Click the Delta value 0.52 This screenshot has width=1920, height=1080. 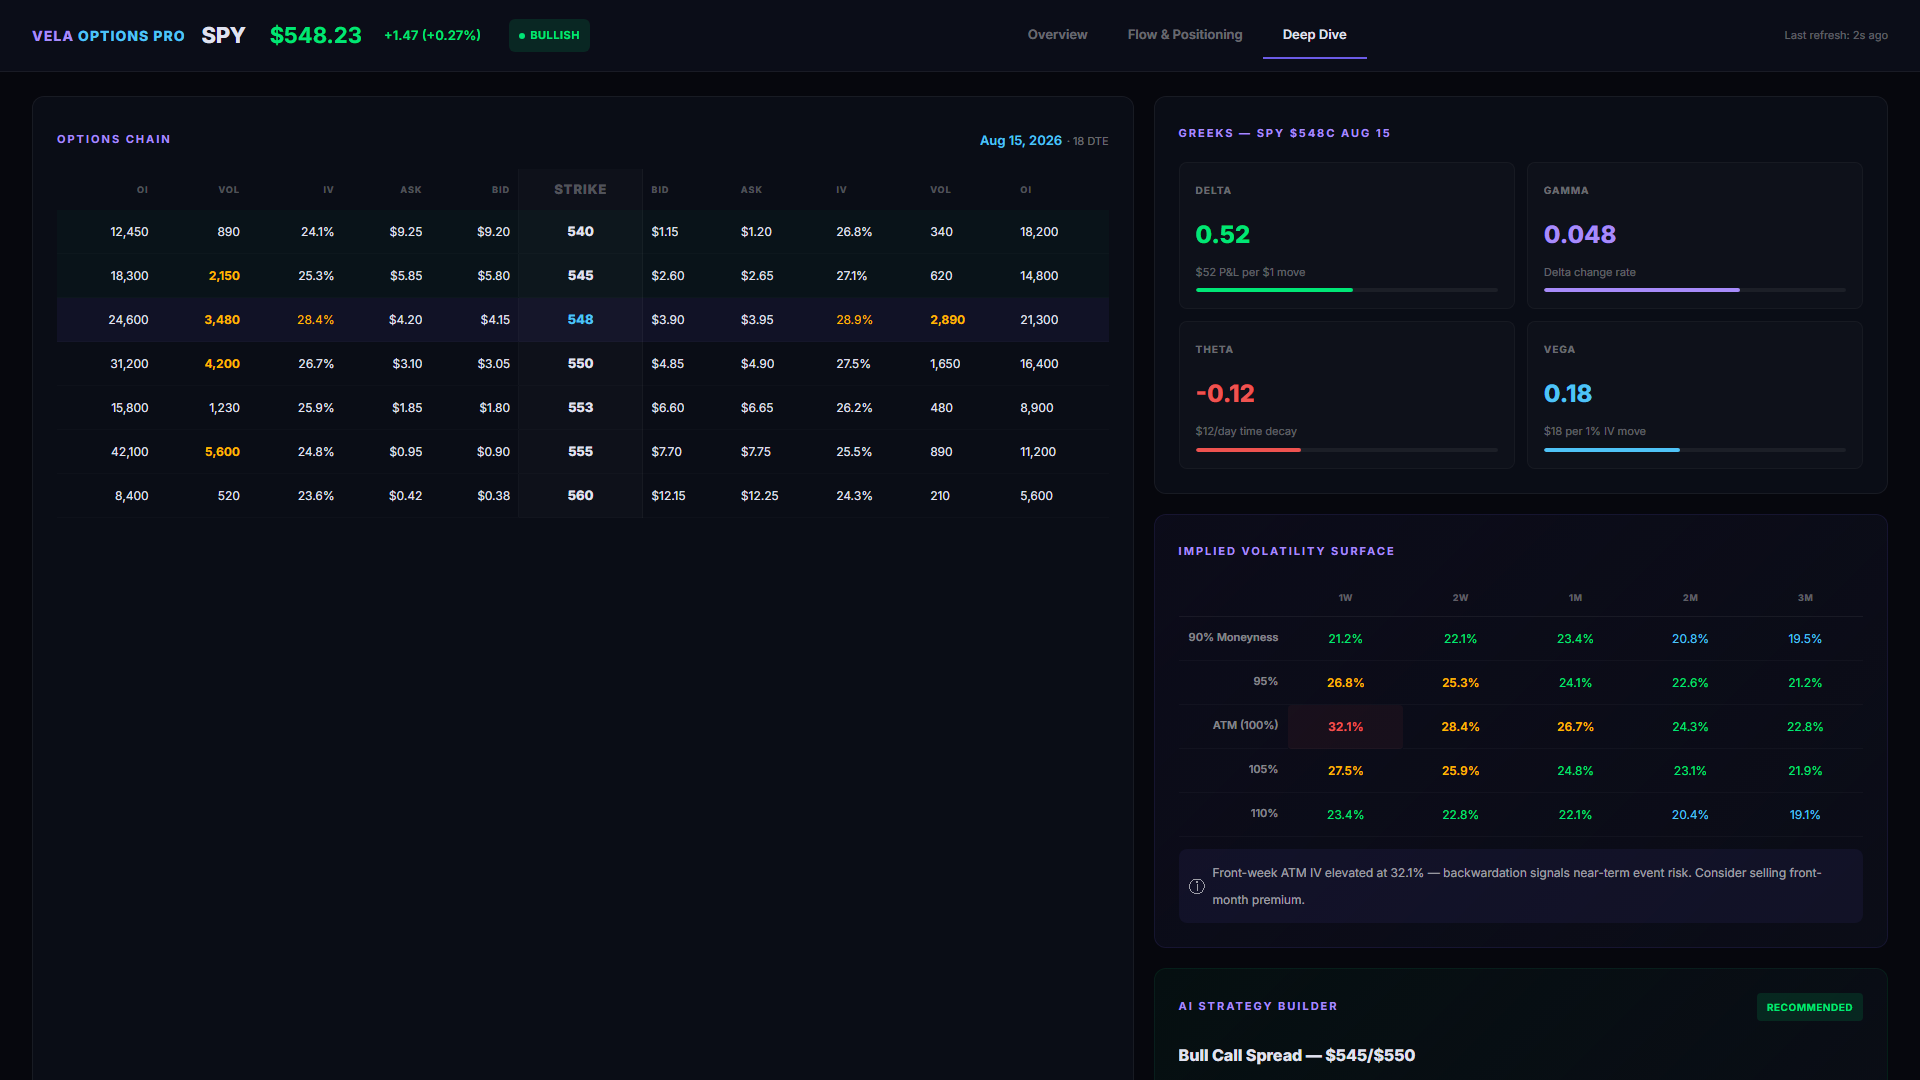coord(1222,234)
